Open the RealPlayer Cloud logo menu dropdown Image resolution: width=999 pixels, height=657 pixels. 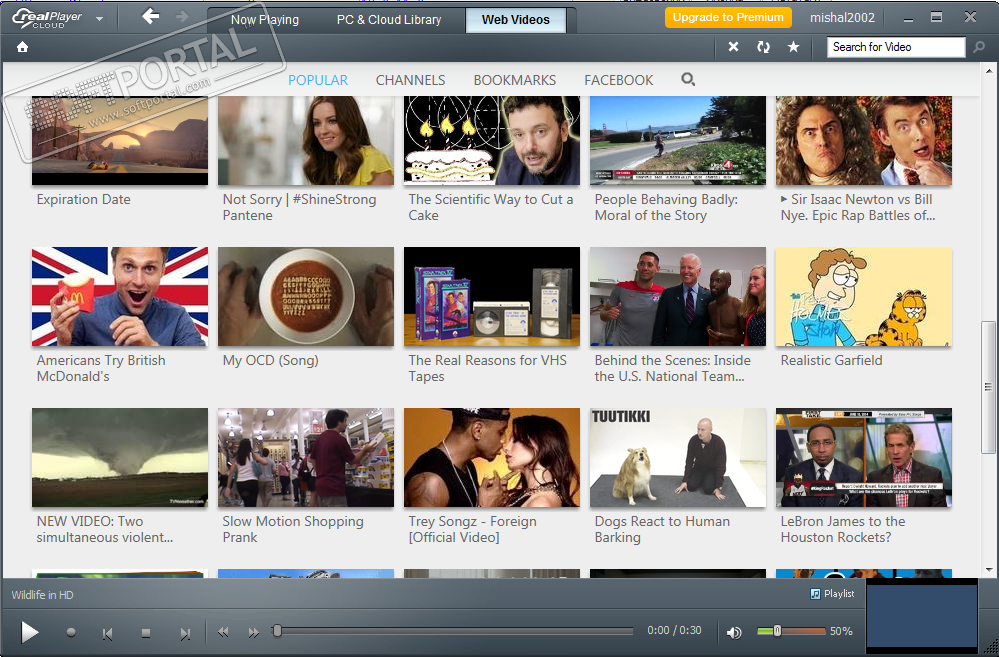(99, 19)
